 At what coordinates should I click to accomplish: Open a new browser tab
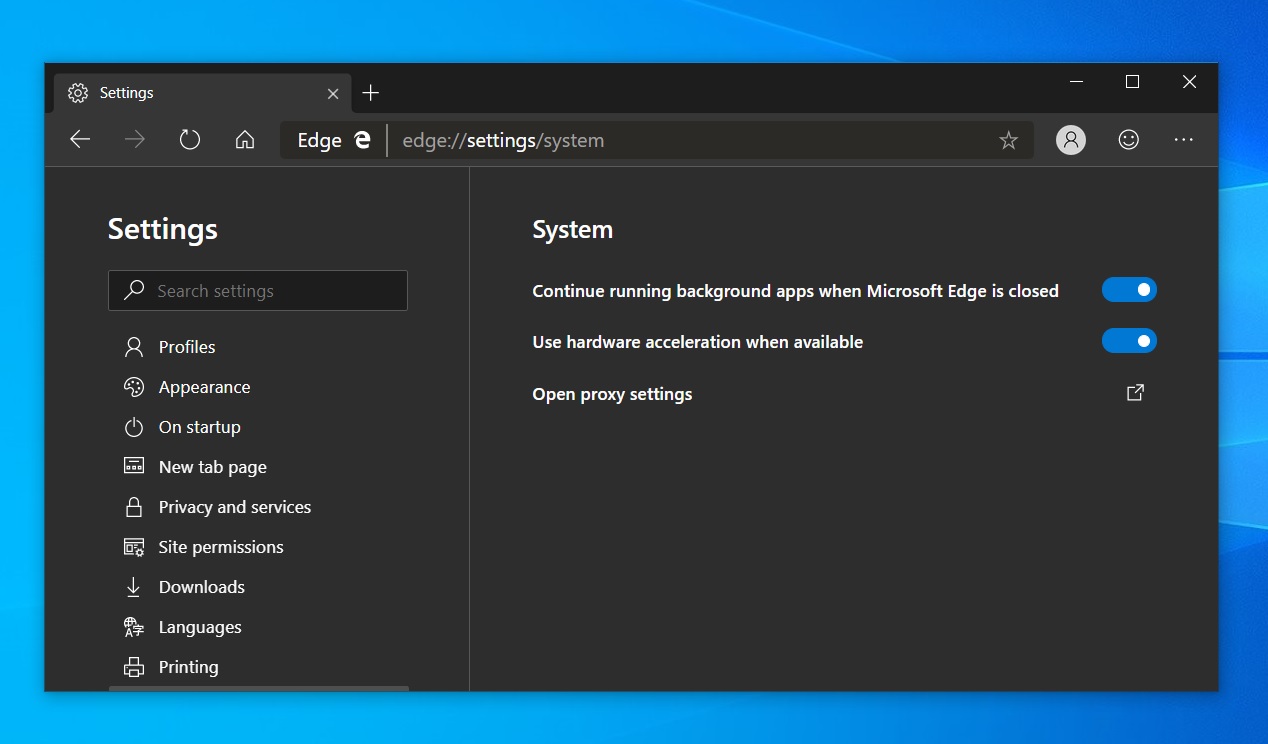point(370,92)
